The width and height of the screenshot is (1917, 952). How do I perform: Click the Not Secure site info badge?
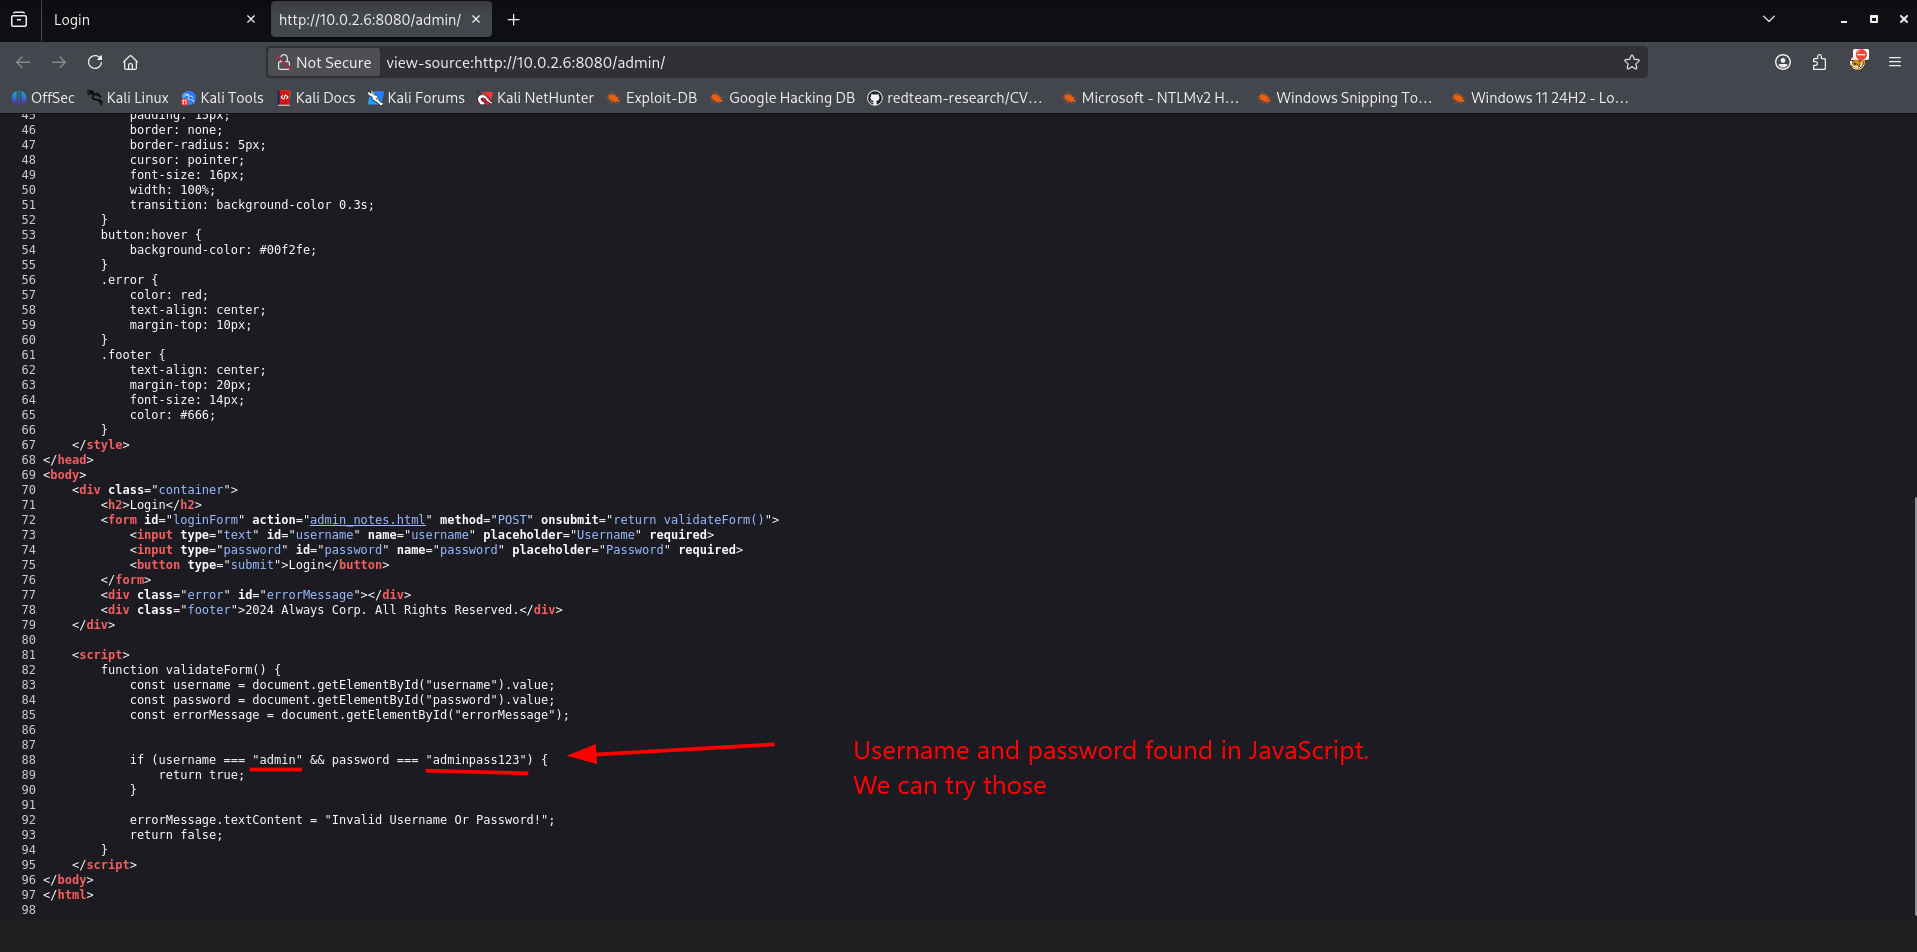pyautogui.click(x=324, y=62)
